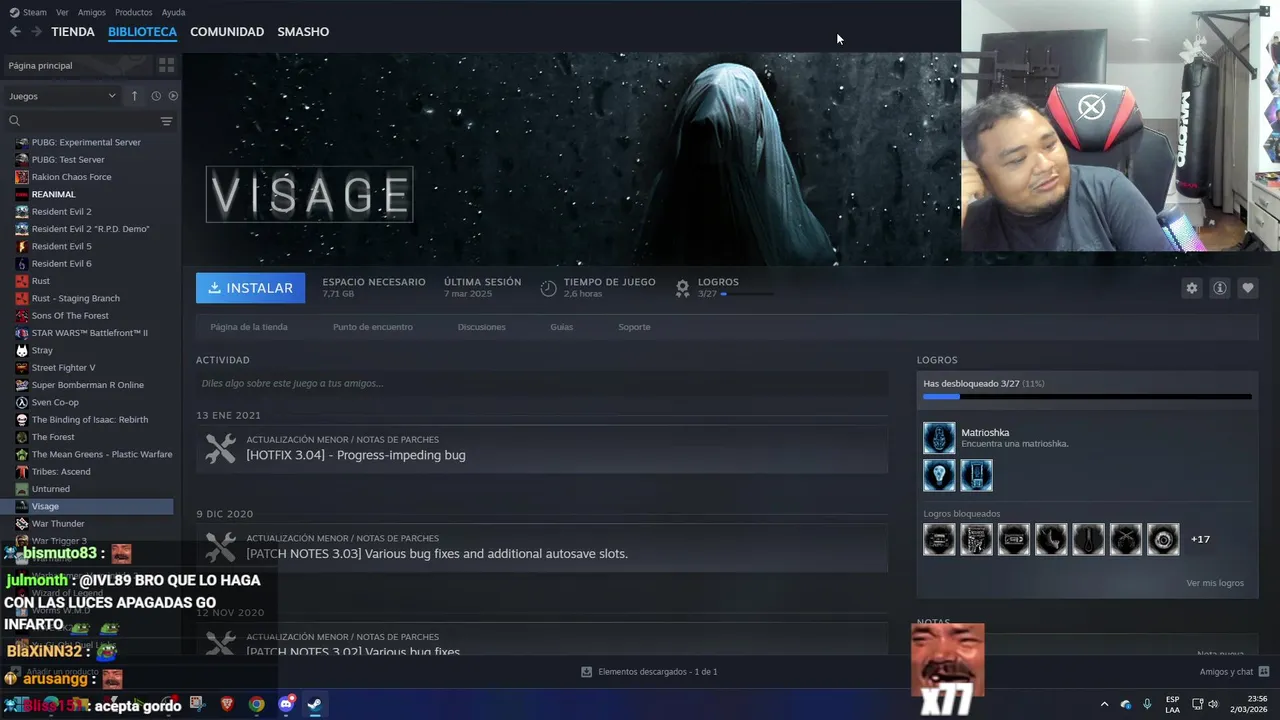Open Amigos y chat panel icon

pyautogui.click(x=1263, y=672)
